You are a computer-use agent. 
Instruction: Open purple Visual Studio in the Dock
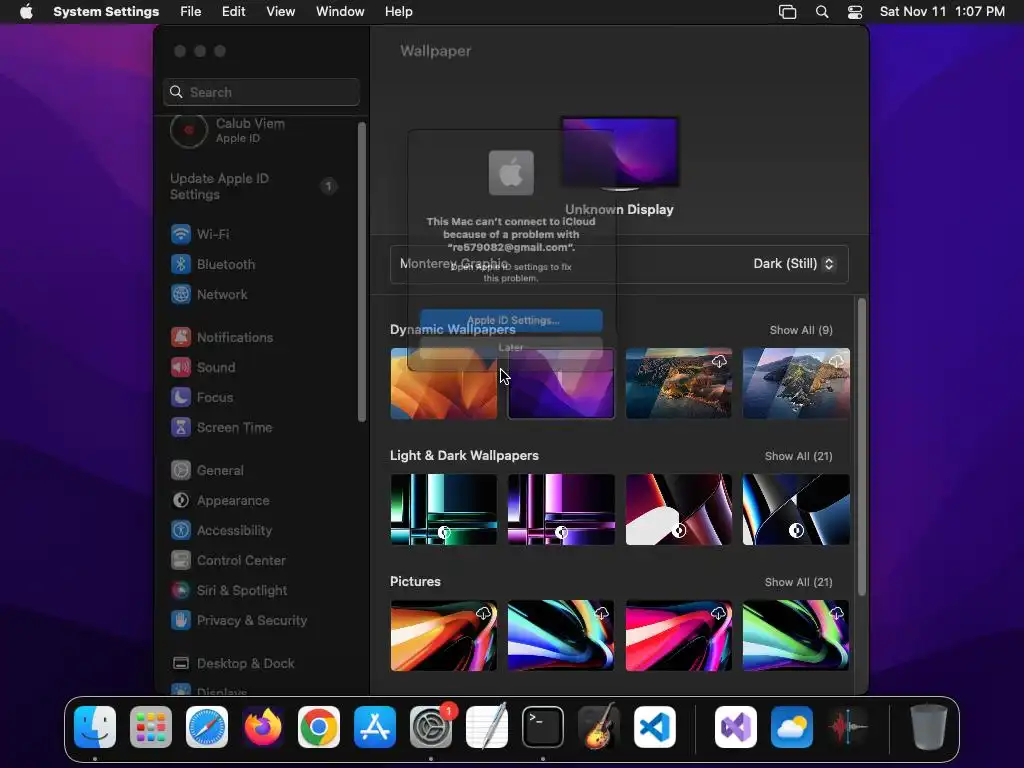(x=736, y=727)
